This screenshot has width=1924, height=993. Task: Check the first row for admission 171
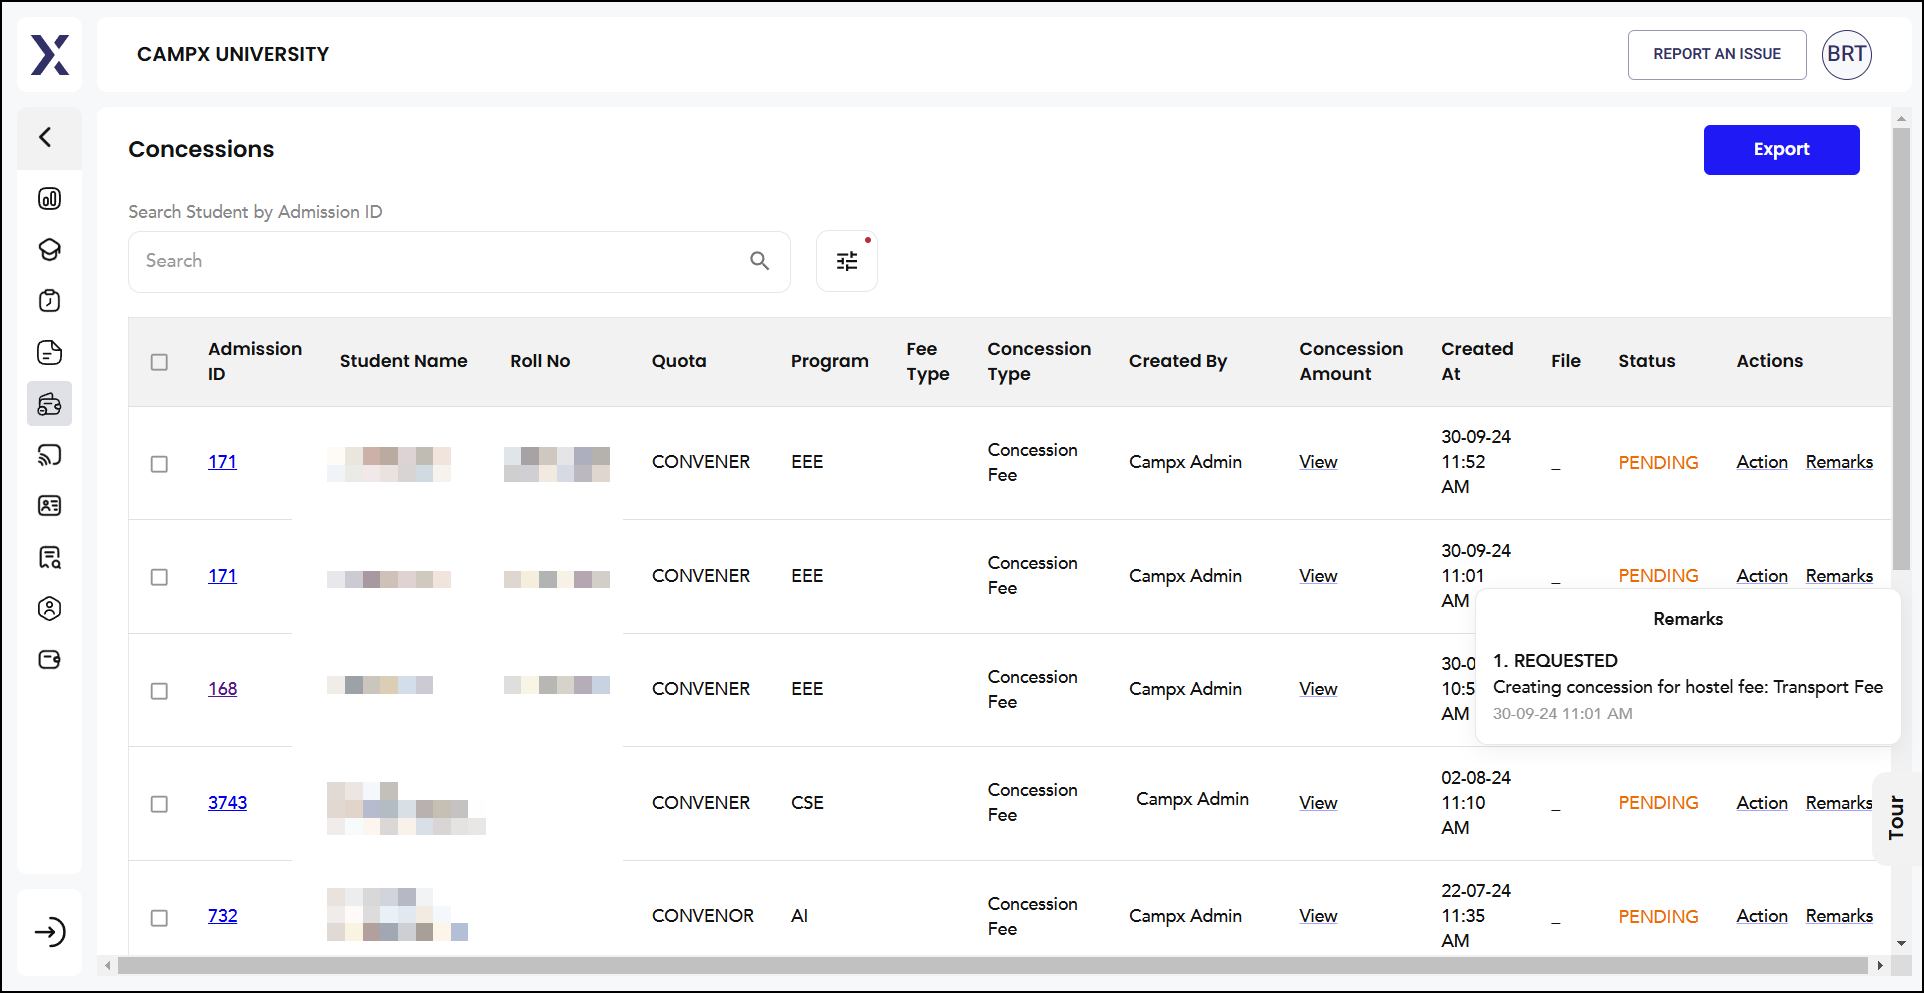point(159,464)
